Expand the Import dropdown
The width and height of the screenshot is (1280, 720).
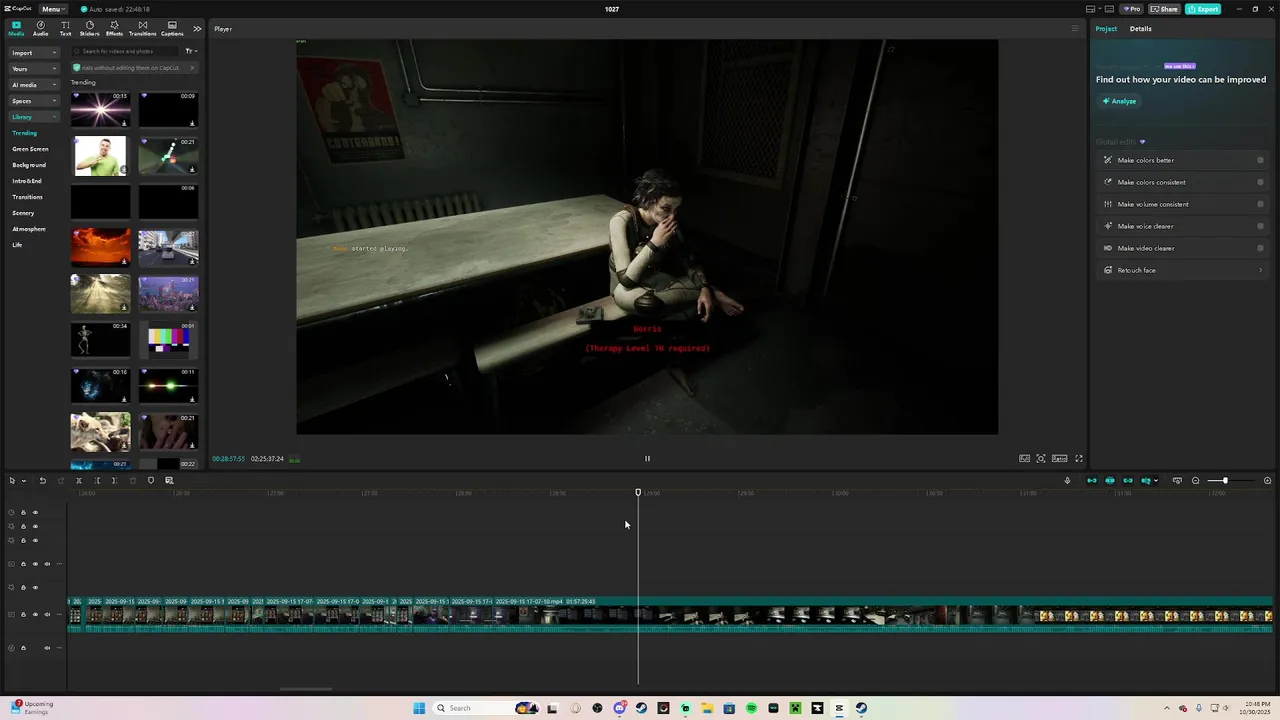[x=34, y=52]
